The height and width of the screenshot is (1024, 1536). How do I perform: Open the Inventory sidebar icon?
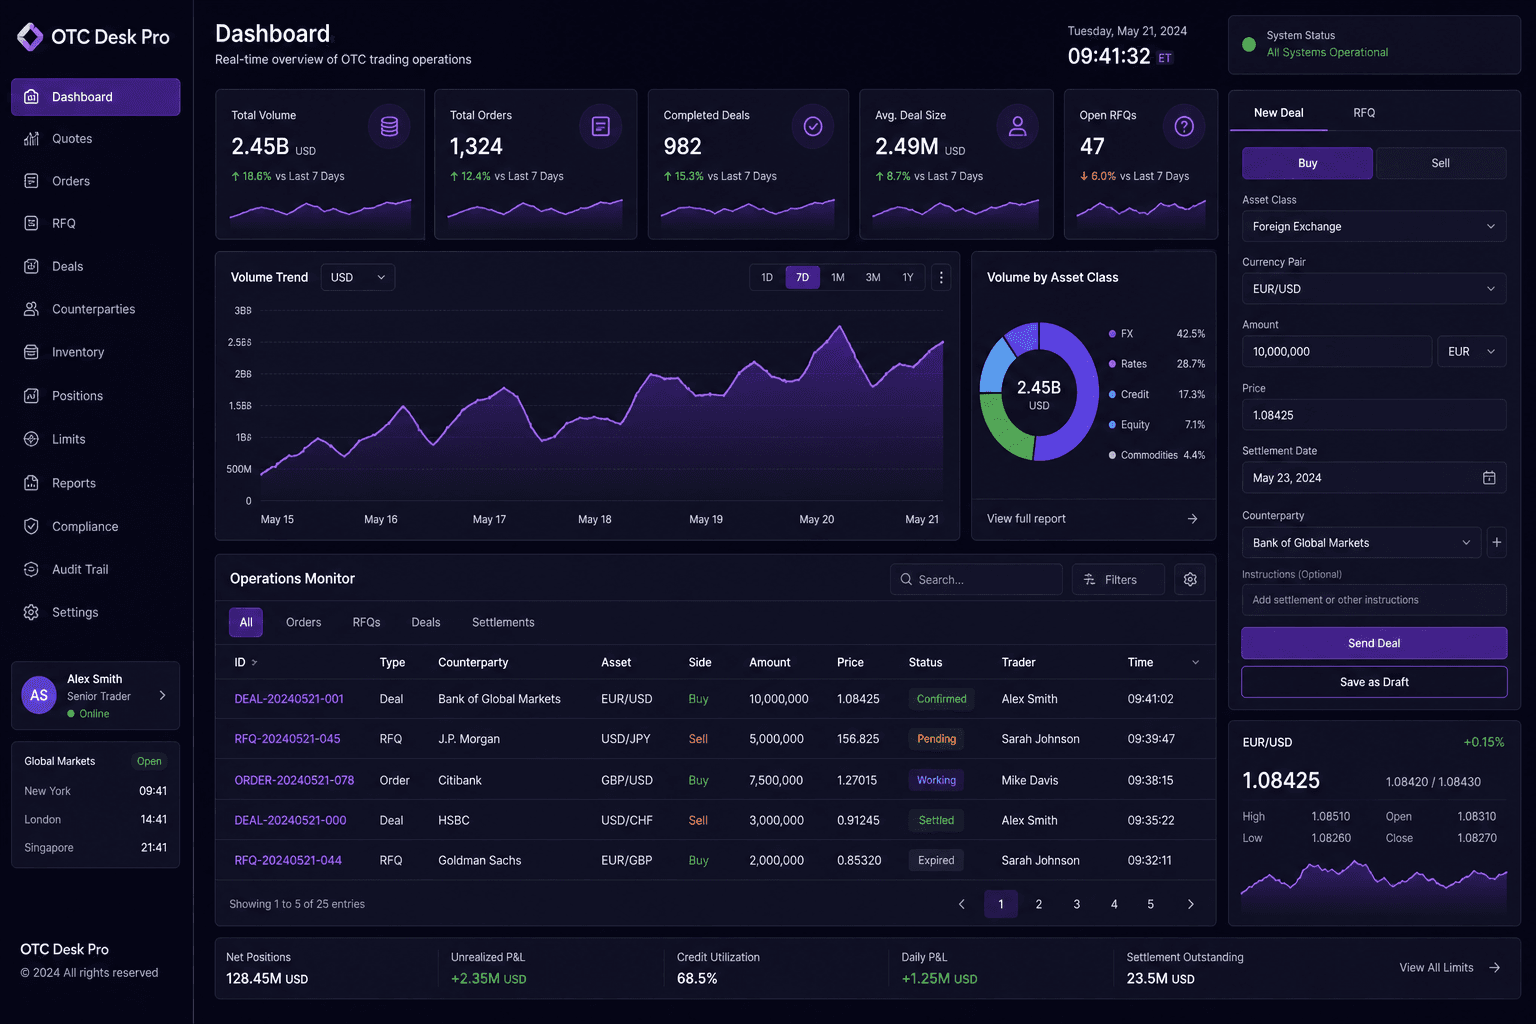pos(31,352)
